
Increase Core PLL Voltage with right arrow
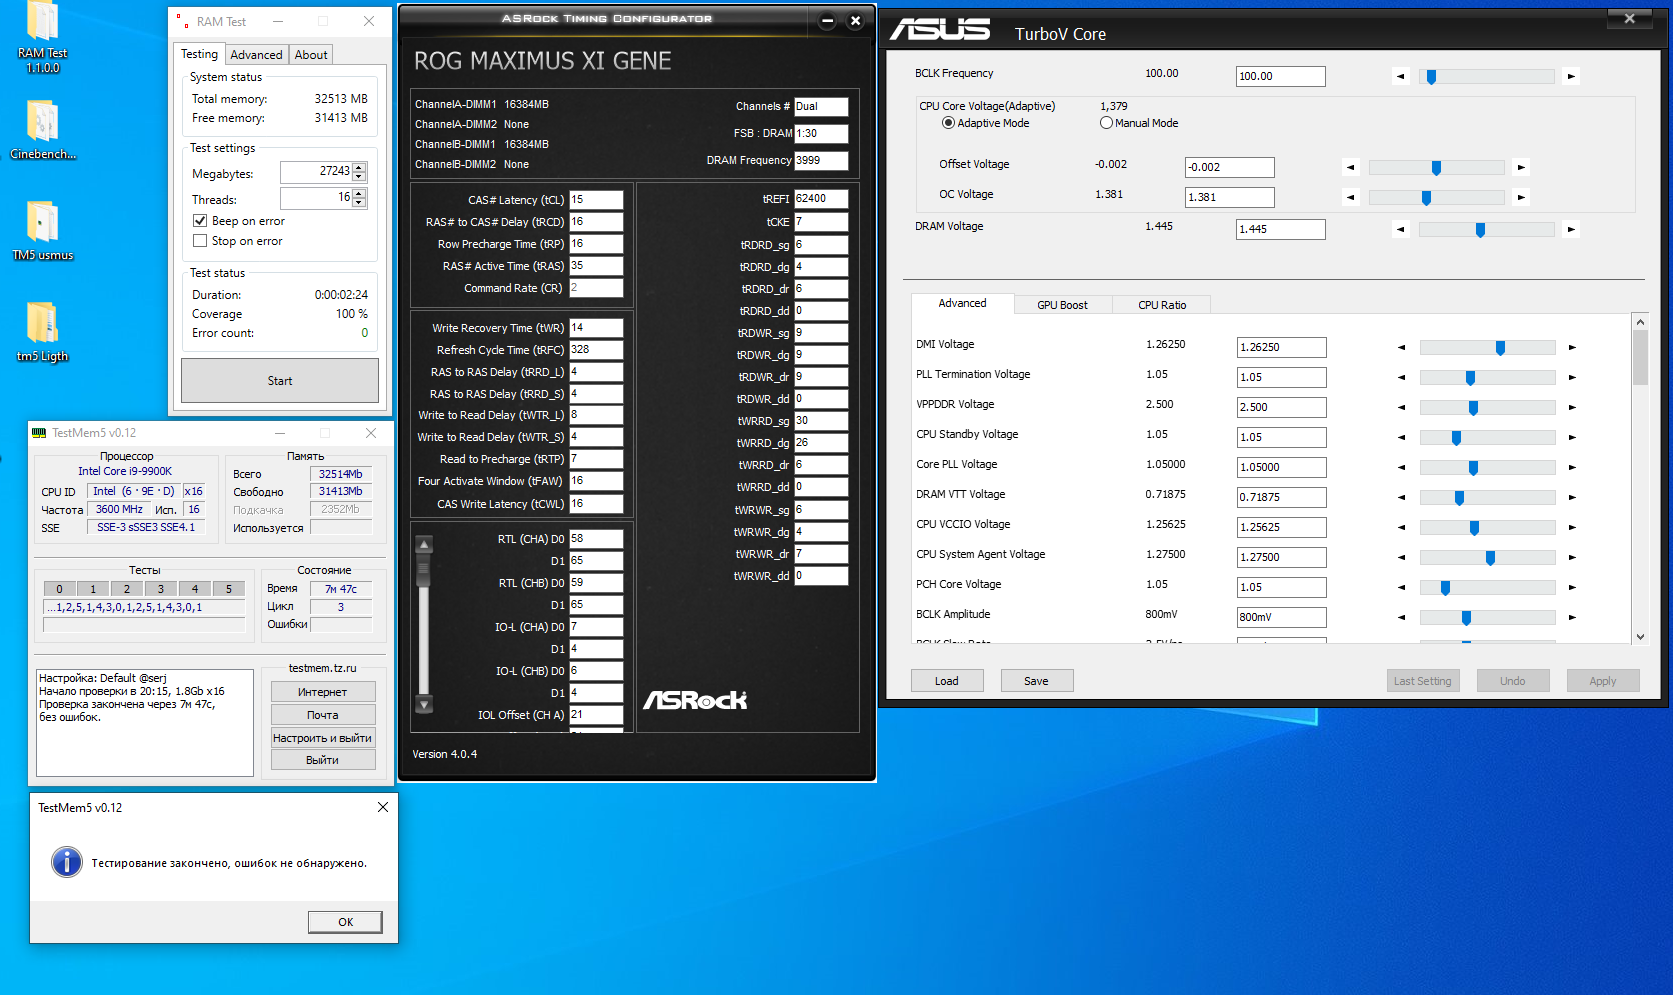point(1572,467)
